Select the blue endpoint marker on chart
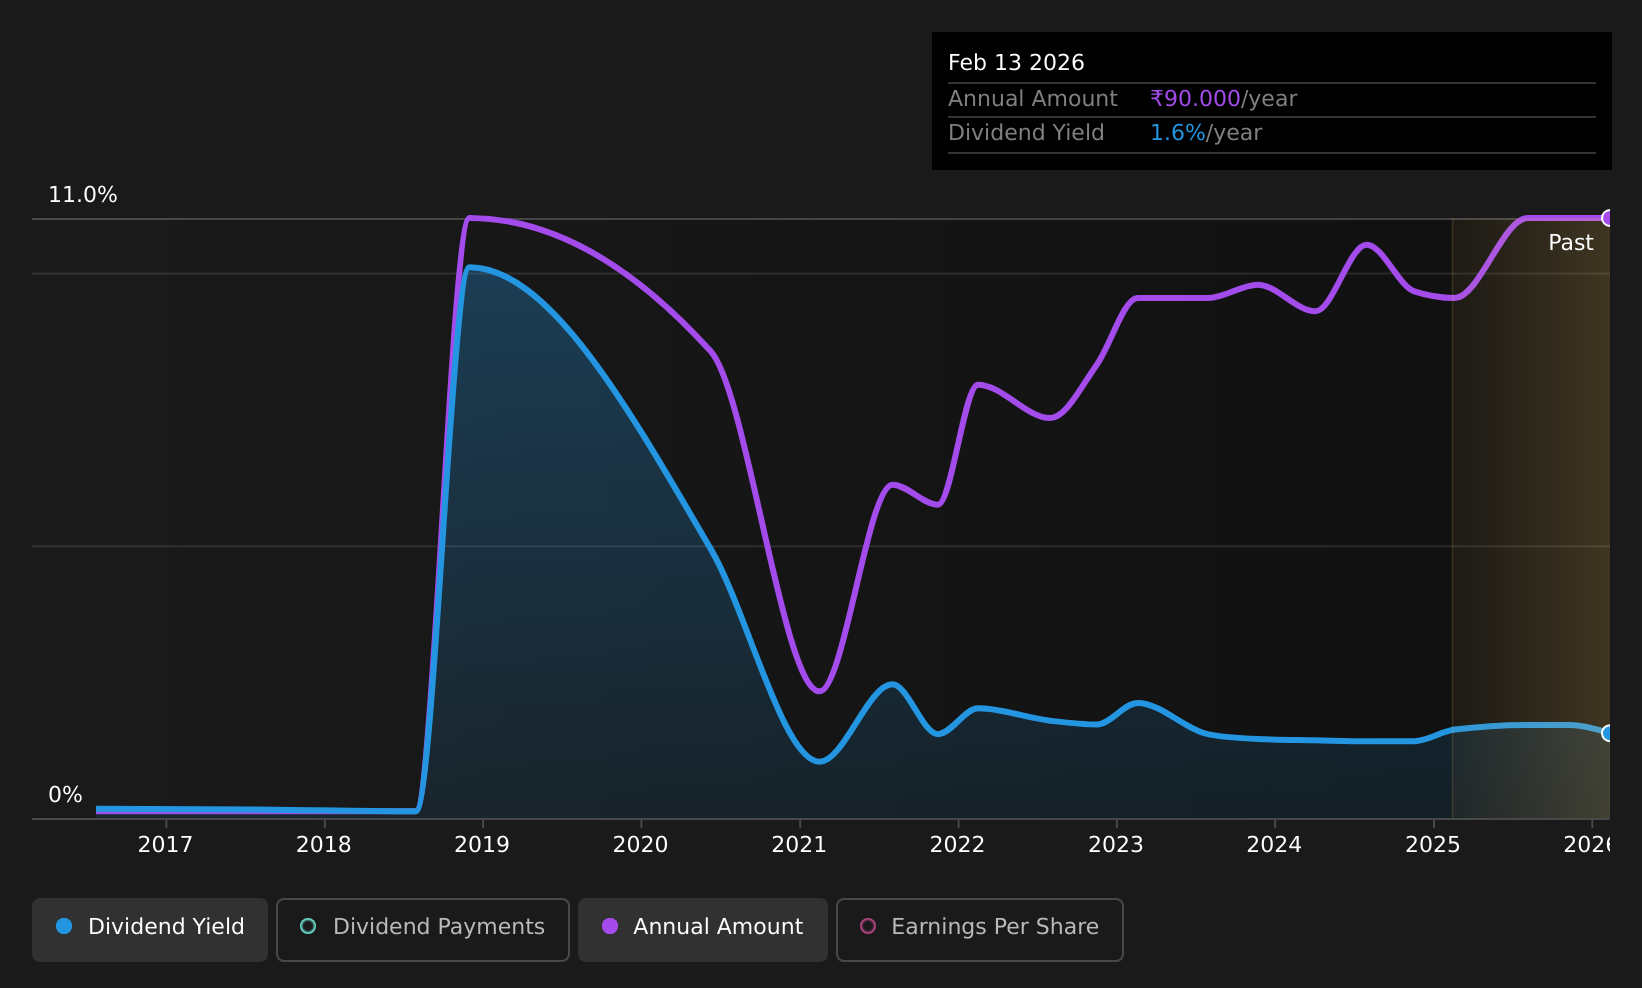Image resolution: width=1642 pixels, height=988 pixels. tap(1608, 733)
